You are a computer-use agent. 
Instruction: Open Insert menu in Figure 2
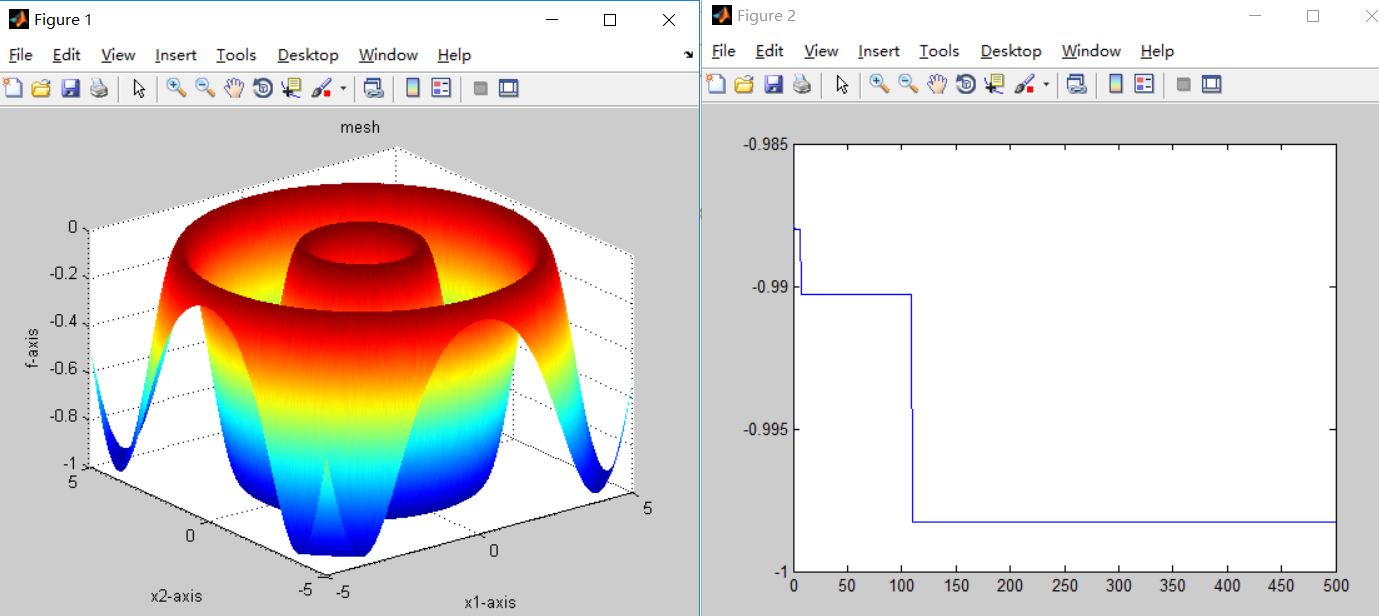[x=878, y=51]
